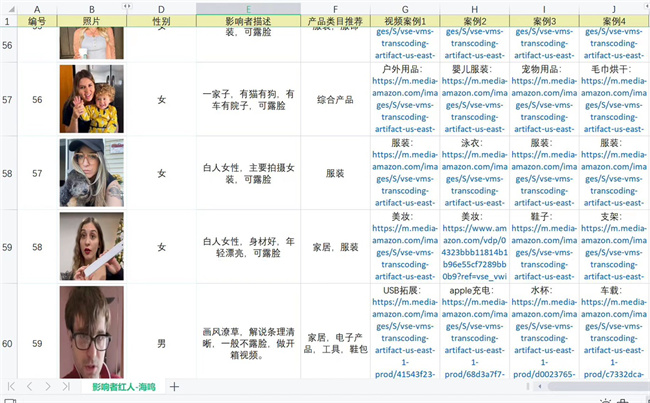This screenshot has width=650, height=403.
Task: Open the 泳衣 video link
Action: click(475, 179)
